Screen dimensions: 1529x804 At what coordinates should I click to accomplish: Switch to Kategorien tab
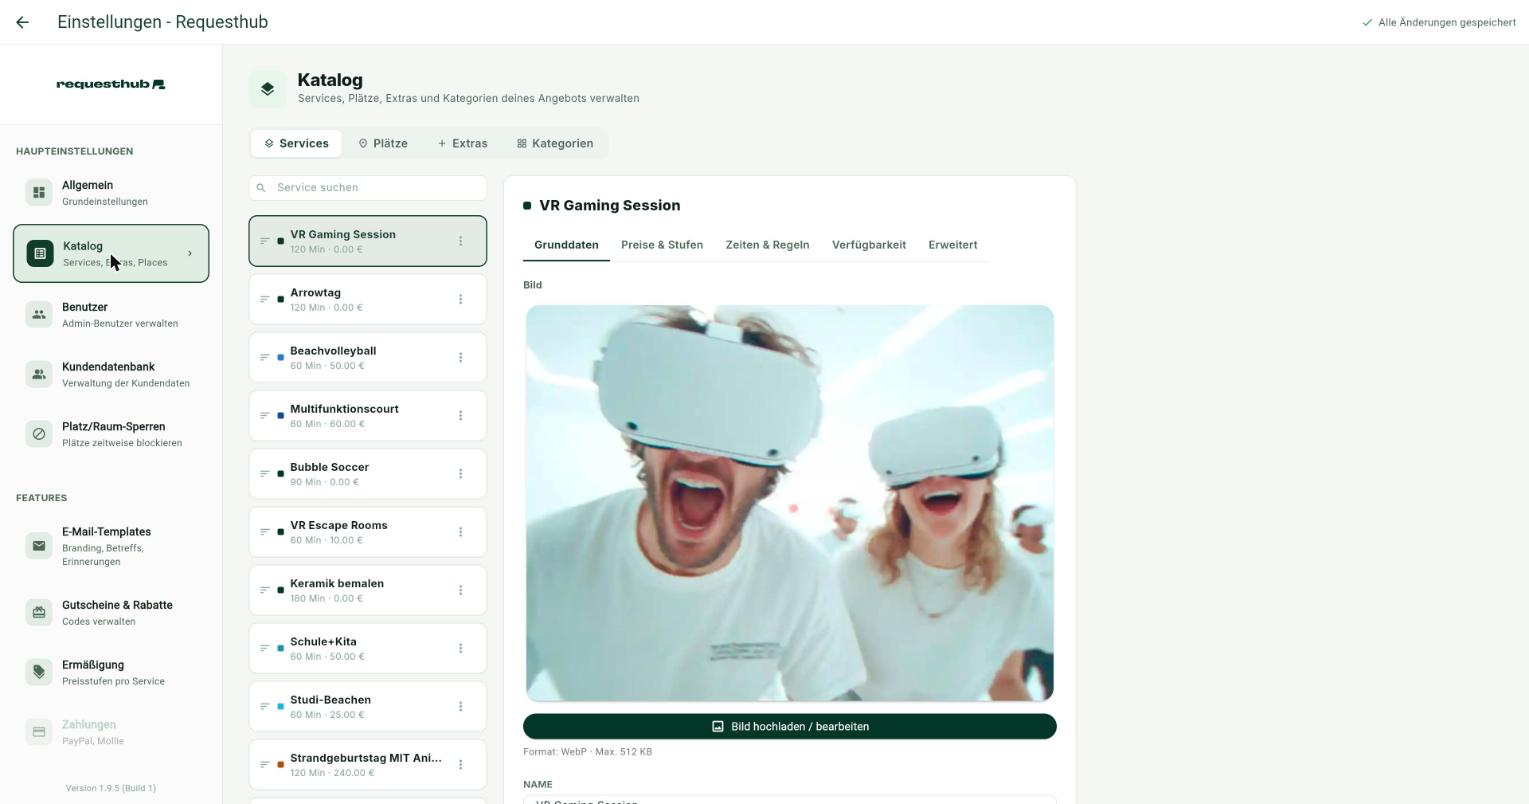tap(555, 143)
